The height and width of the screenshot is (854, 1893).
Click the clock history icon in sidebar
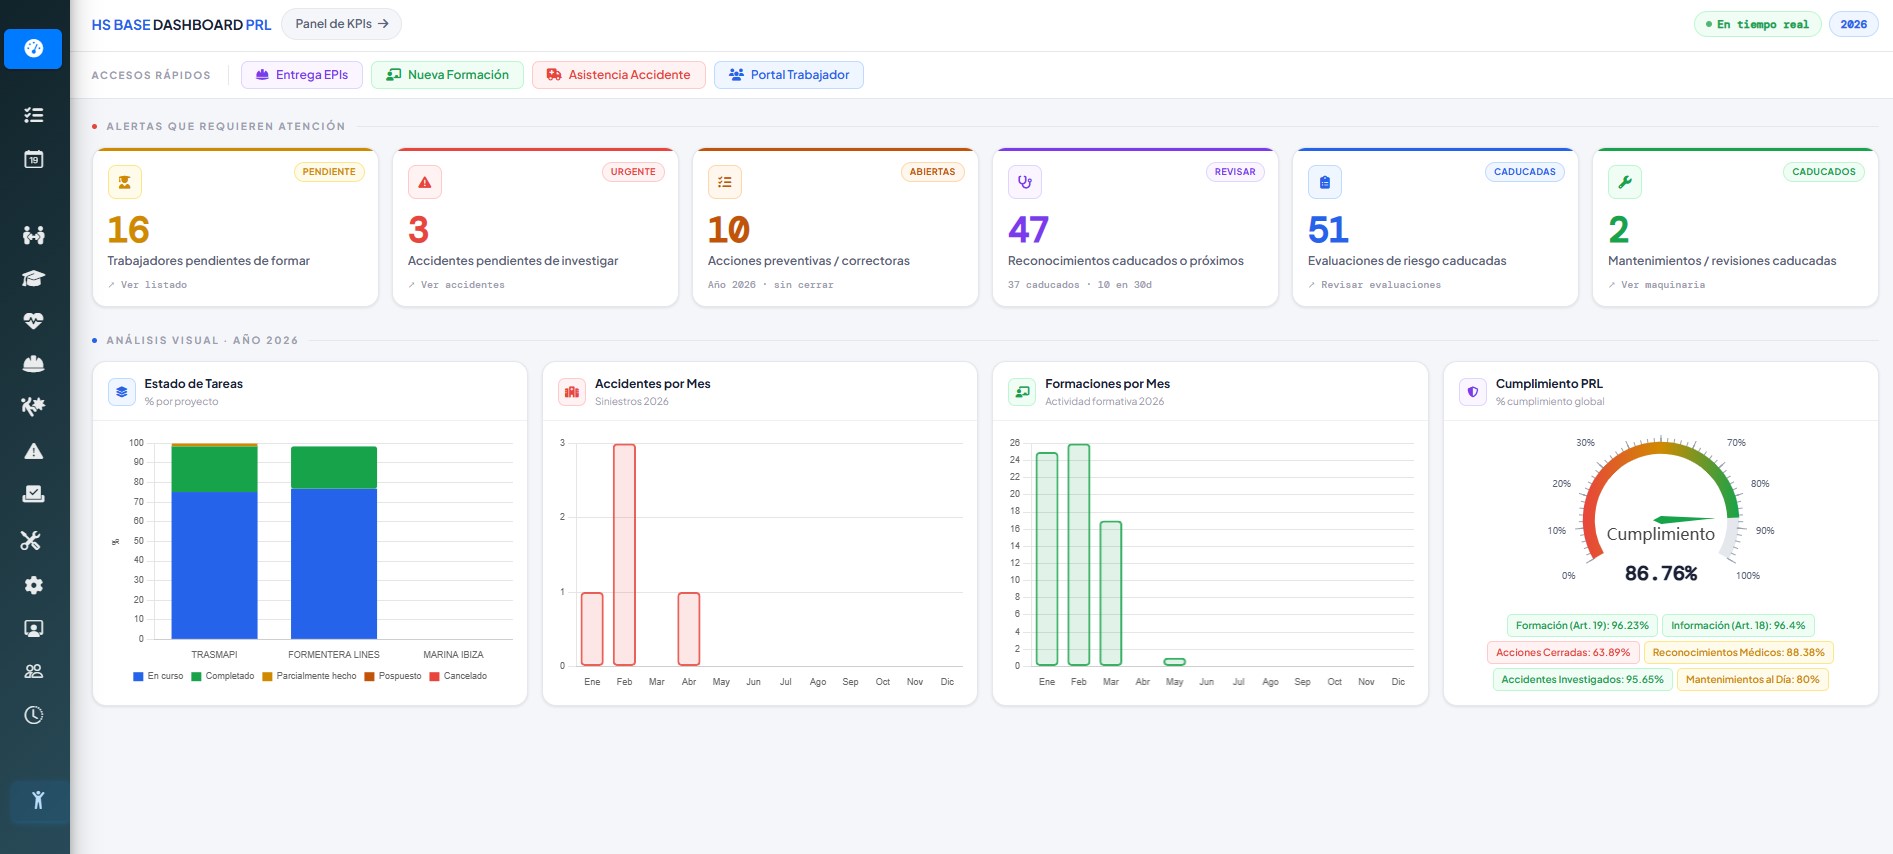[33, 715]
